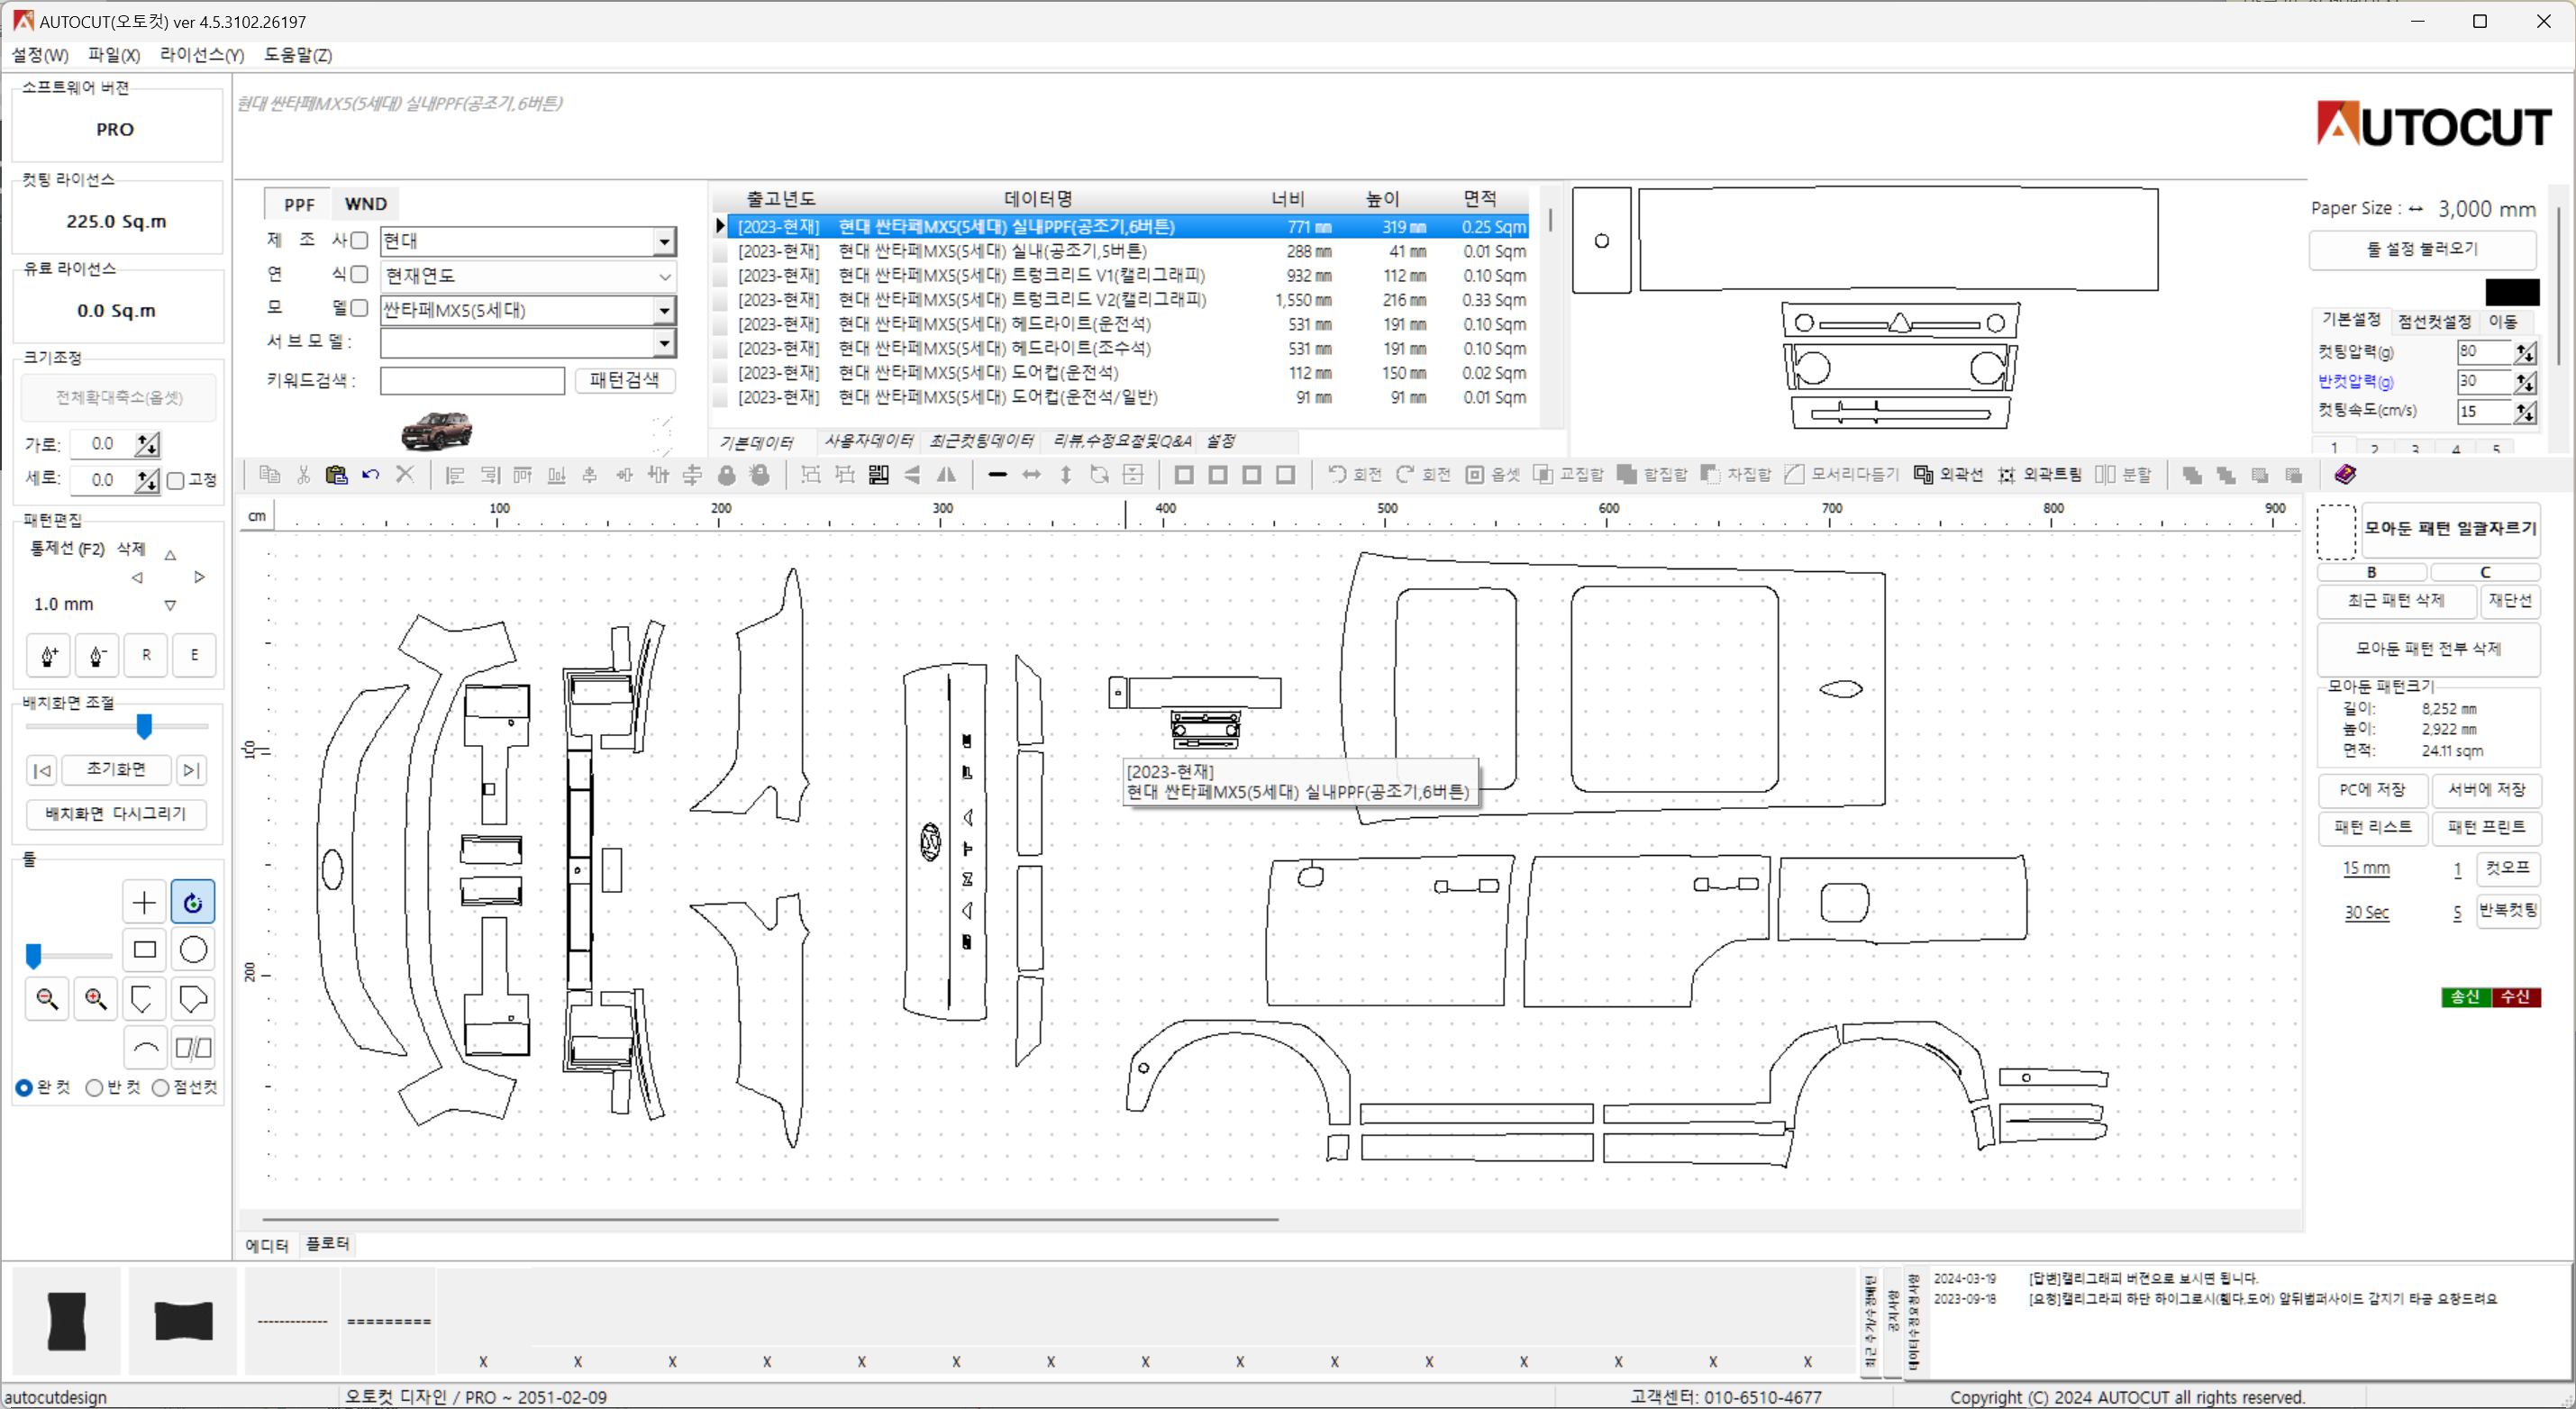Click the first black pattern thumbnail
This screenshot has width=2576, height=1409.
tap(67, 1321)
